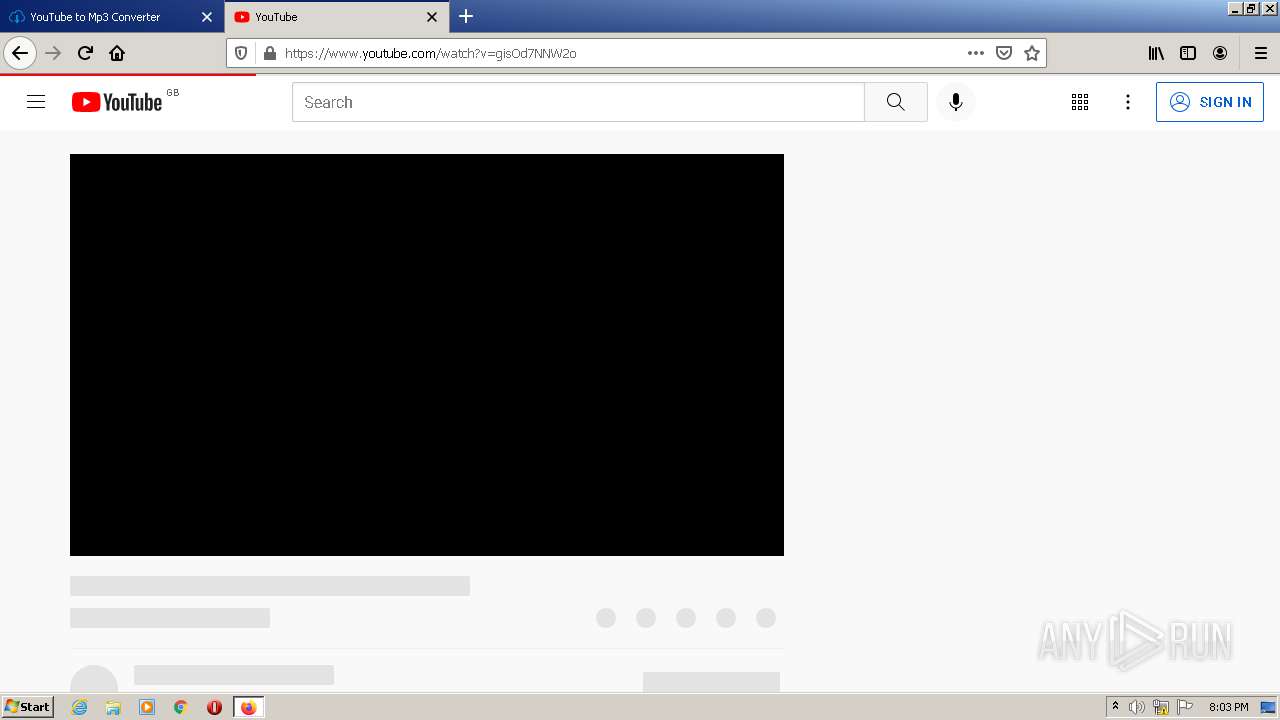Launch media player from taskbar
Viewport: 1280px width, 720px height.
[x=147, y=707]
